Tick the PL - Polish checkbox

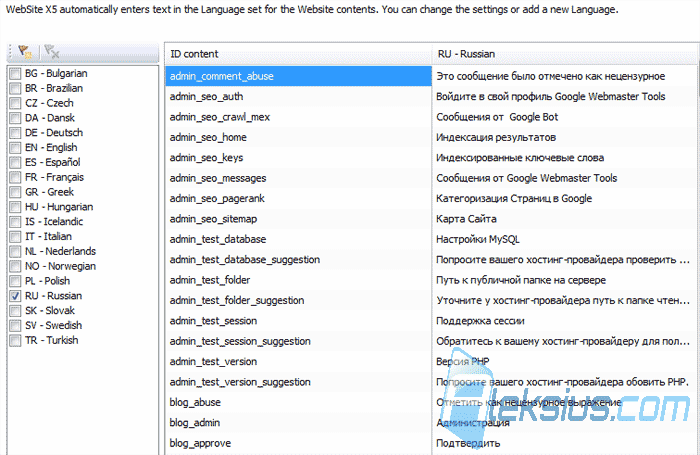pos(15,281)
